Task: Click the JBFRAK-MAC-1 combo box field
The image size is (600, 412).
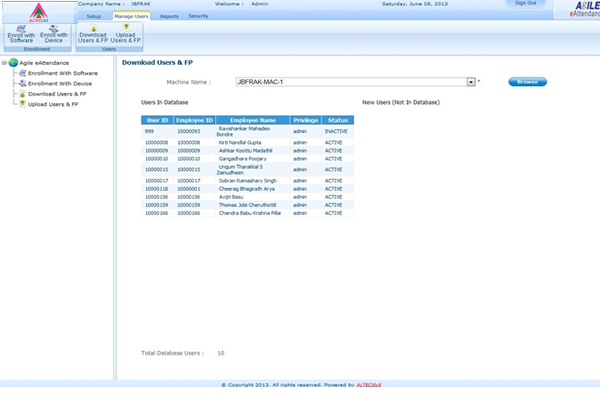Action: (x=355, y=82)
